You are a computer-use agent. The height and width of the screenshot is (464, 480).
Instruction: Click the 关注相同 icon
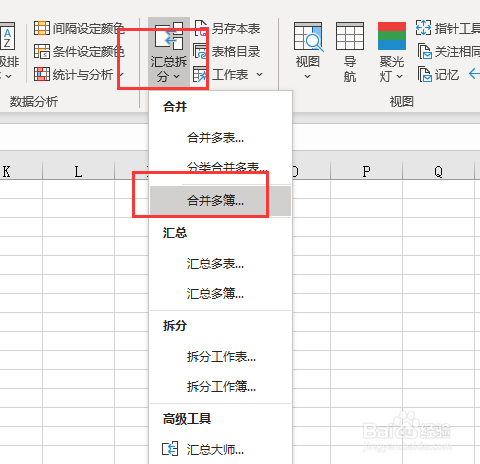[425, 51]
